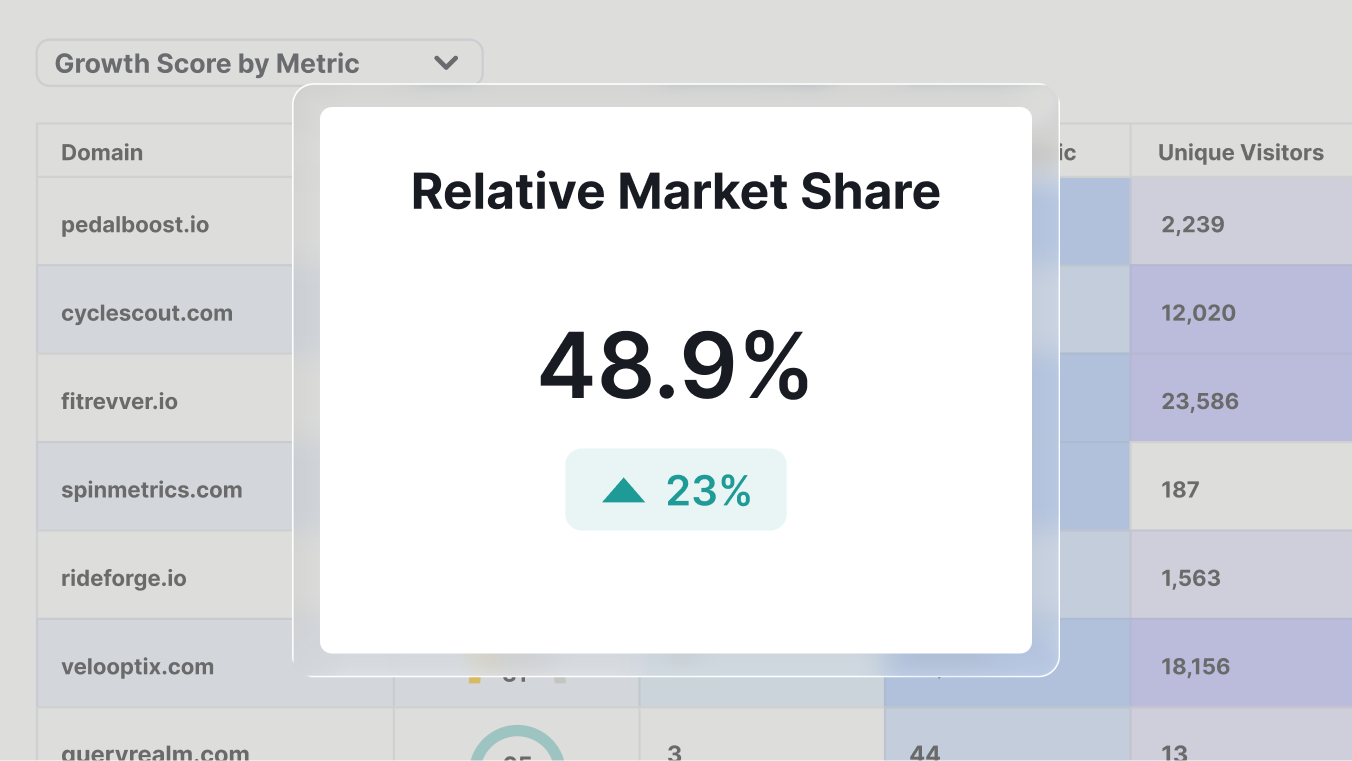Click the circular score gauge for queryrealm.com
Viewport: 1352px width, 761px height.
coord(517,750)
